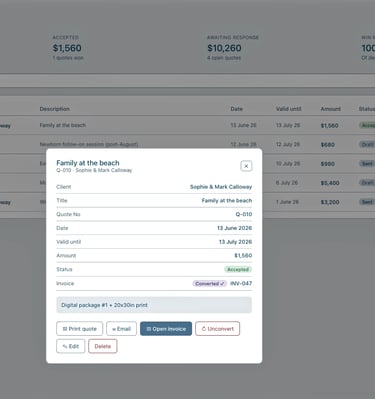
Task: Select the Newborn follow-on session row
Action: (x=187, y=144)
